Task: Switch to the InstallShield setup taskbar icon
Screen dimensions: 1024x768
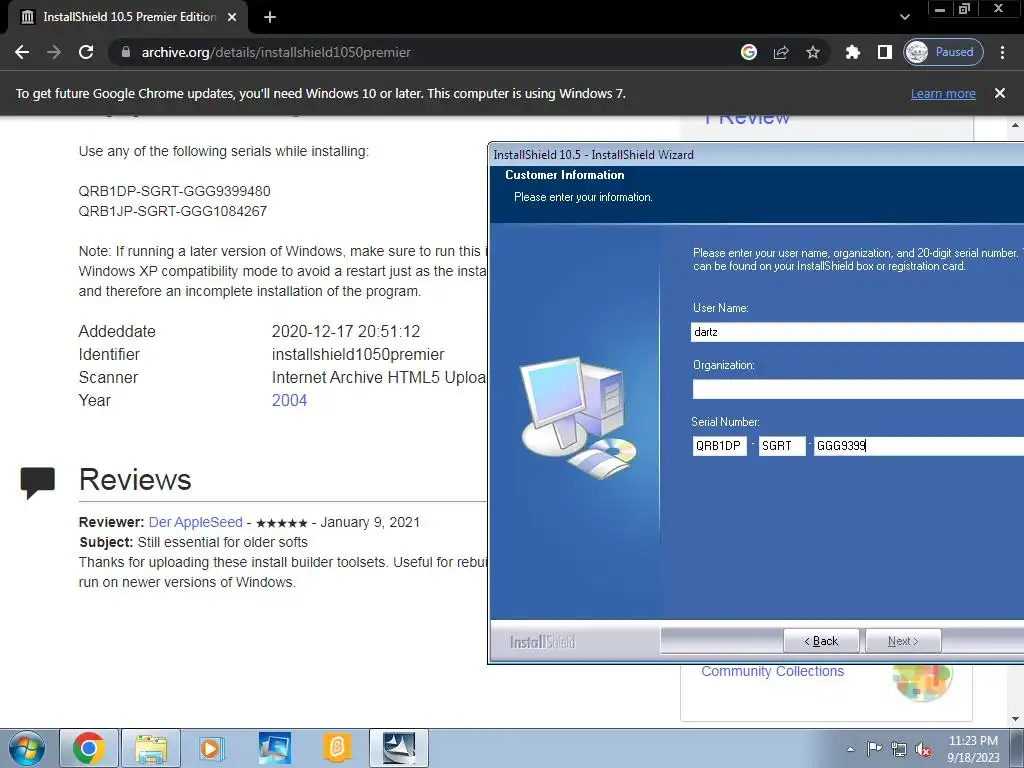Action: (x=399, y=748)
